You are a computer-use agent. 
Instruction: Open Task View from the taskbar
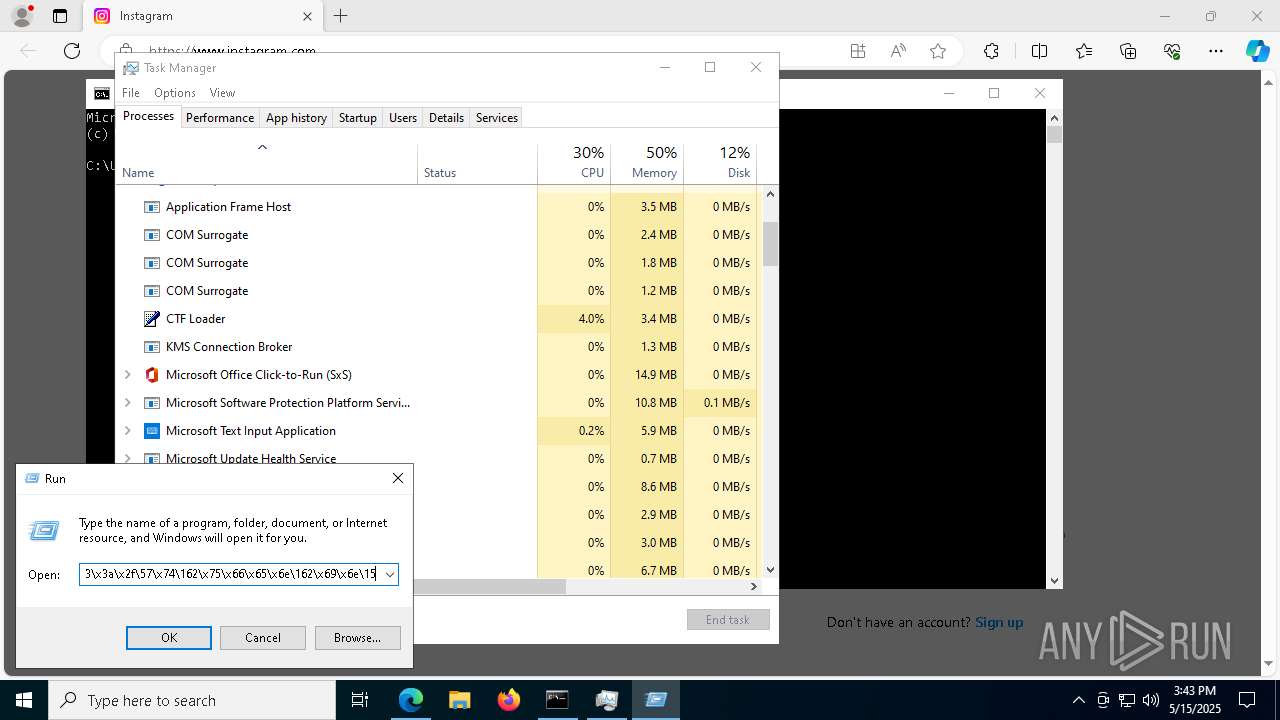[360, 700]
